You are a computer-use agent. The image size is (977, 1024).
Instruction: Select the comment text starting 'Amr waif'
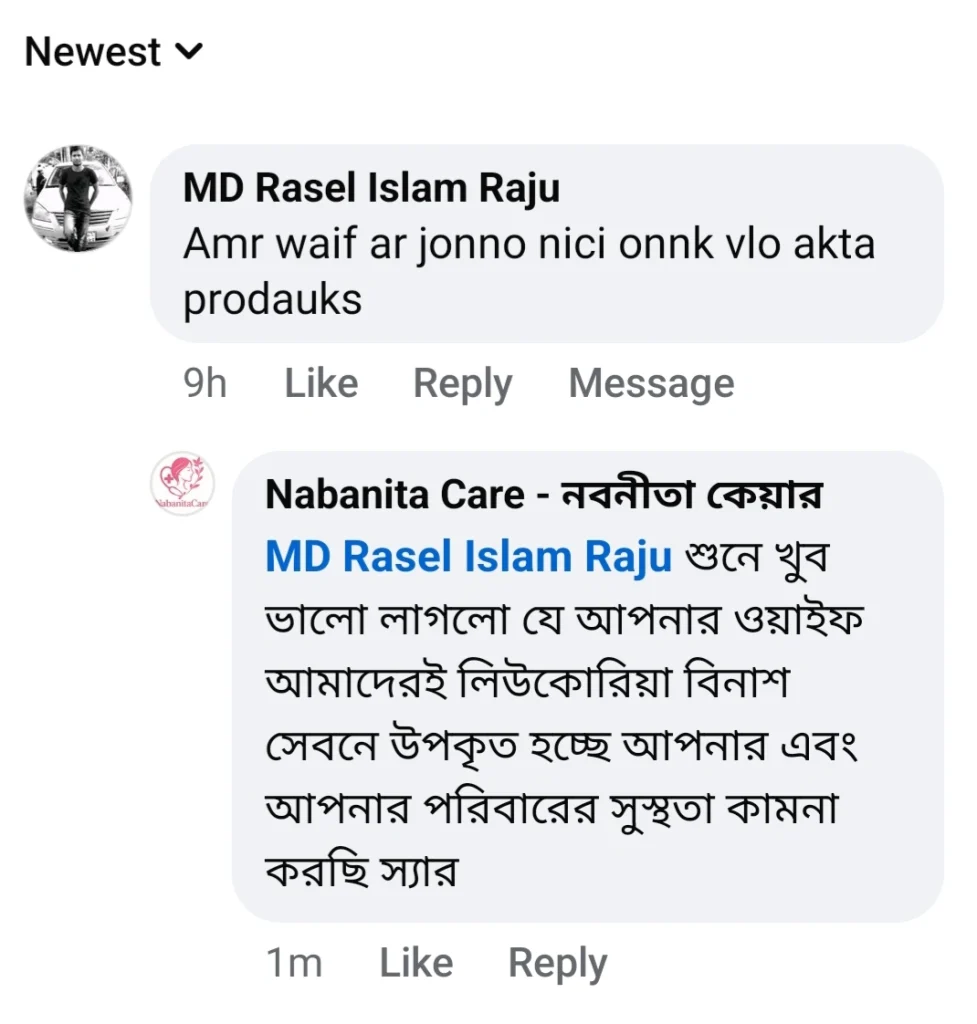pos(528,245)
